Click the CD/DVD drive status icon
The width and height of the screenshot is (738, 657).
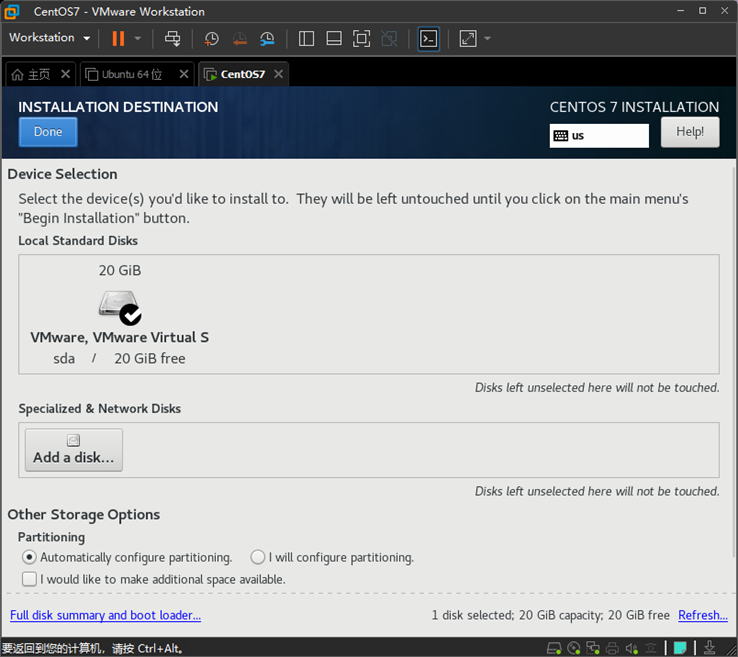(x=574, y=648)
